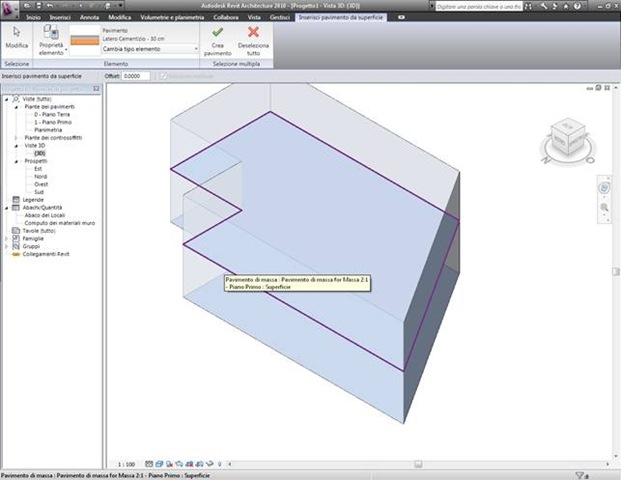
Task: Click the zoom tool on navigation bar
Action: tap(604, 208)
